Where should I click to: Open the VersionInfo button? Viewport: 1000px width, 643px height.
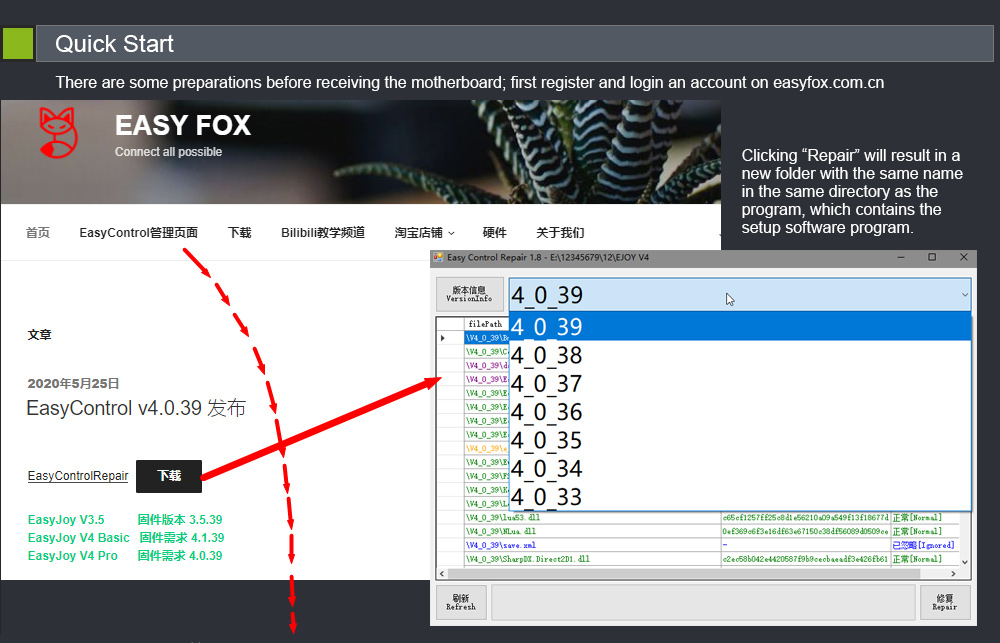coord(469,294)
